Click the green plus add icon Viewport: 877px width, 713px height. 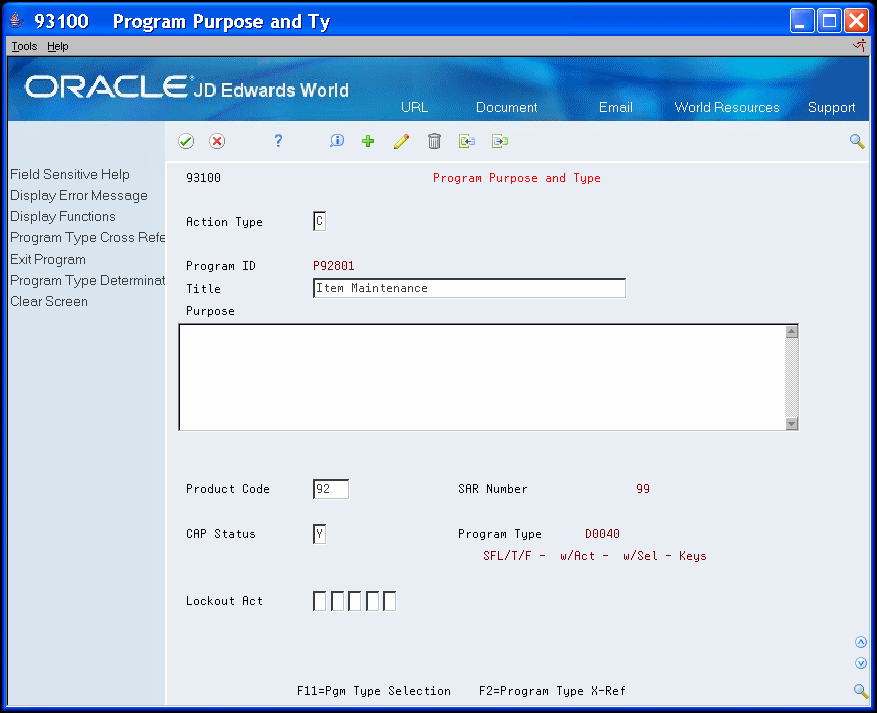point(368,141)
